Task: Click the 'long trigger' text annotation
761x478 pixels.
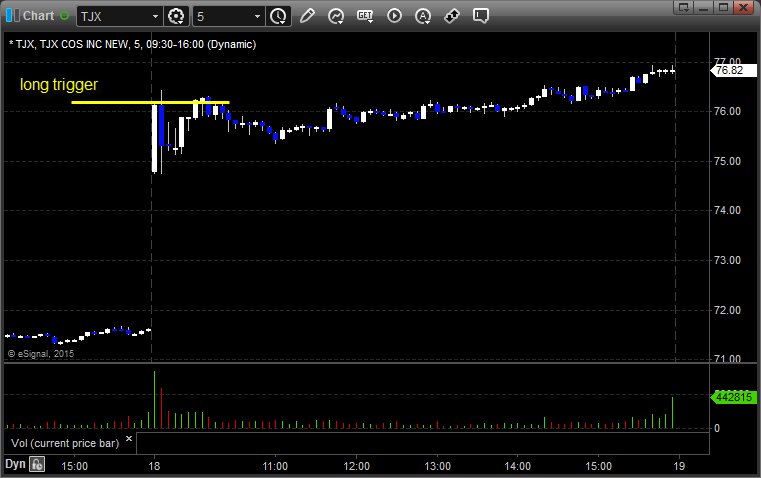Action: [x=59, y=85]
